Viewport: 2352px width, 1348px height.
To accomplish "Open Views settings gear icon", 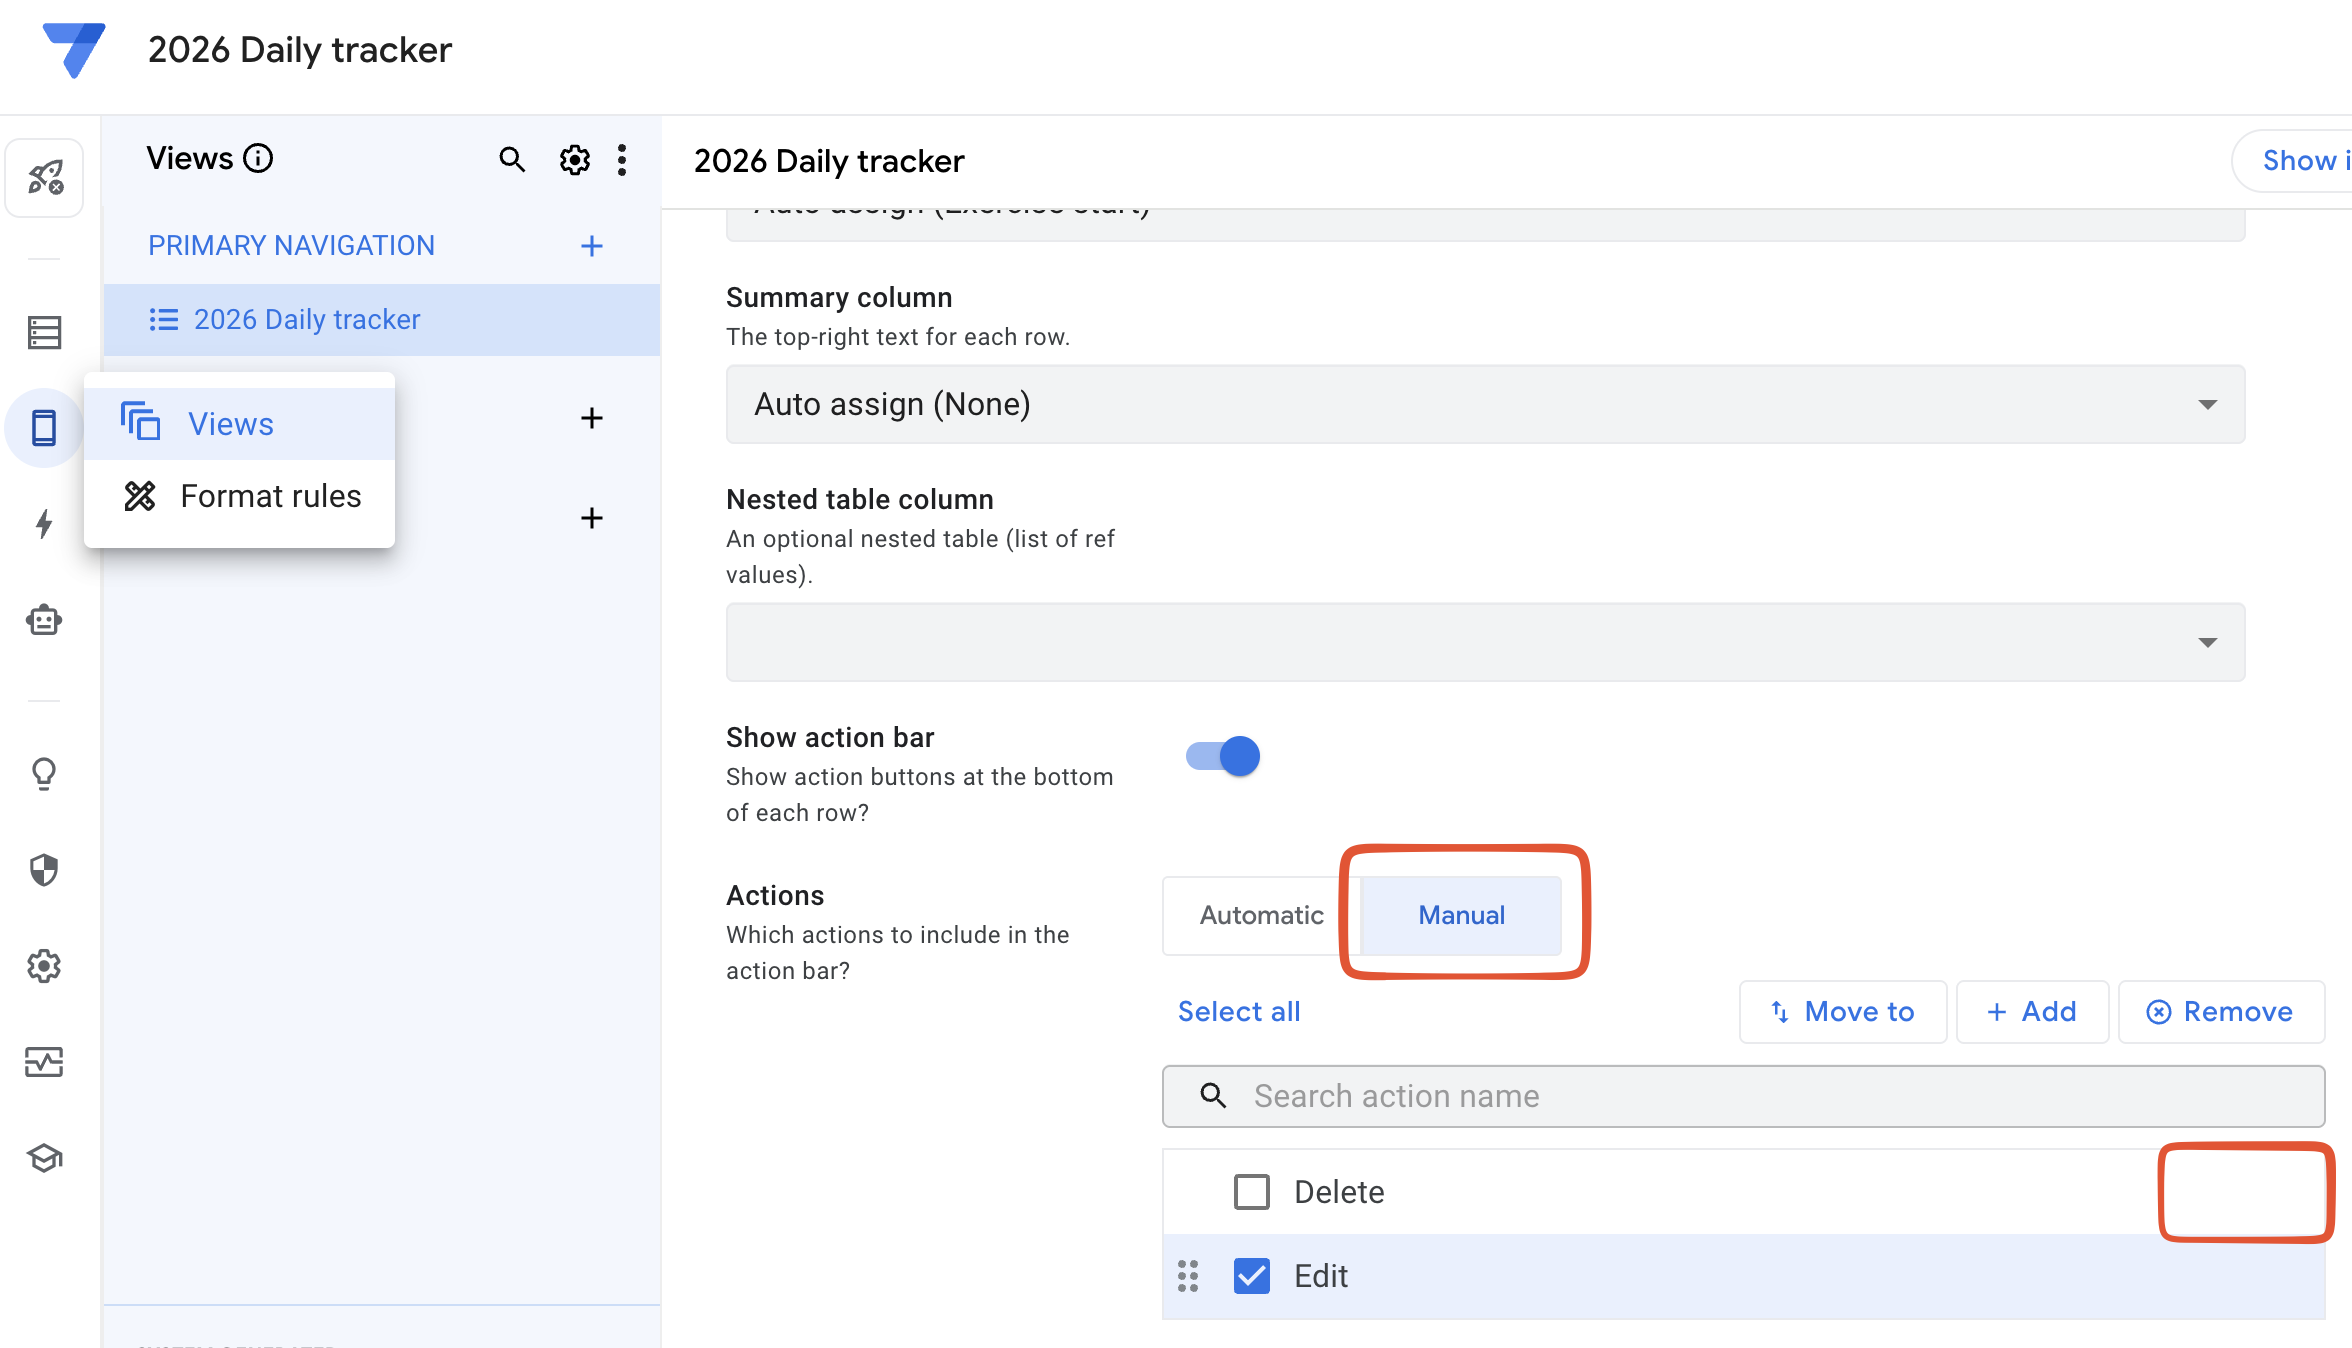I will pos(574,160).
